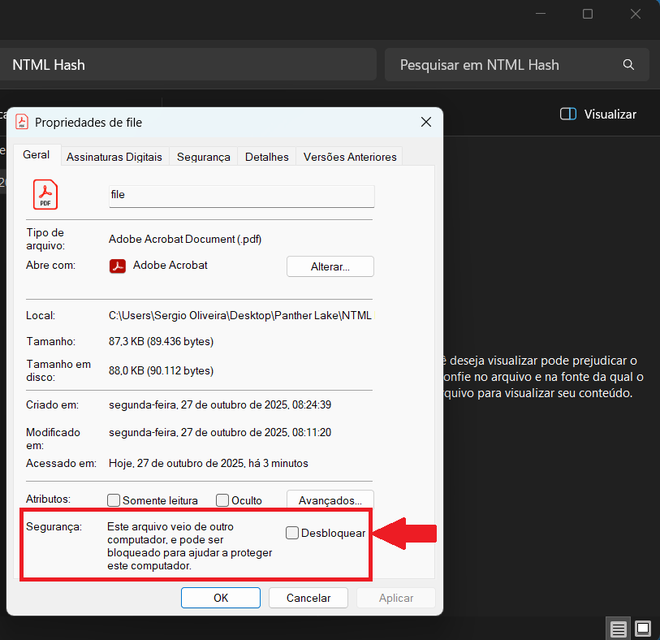Switch to the Segurança tab
Image resolution: width=660 pixels, height=640 pixels.
[203, 157]
